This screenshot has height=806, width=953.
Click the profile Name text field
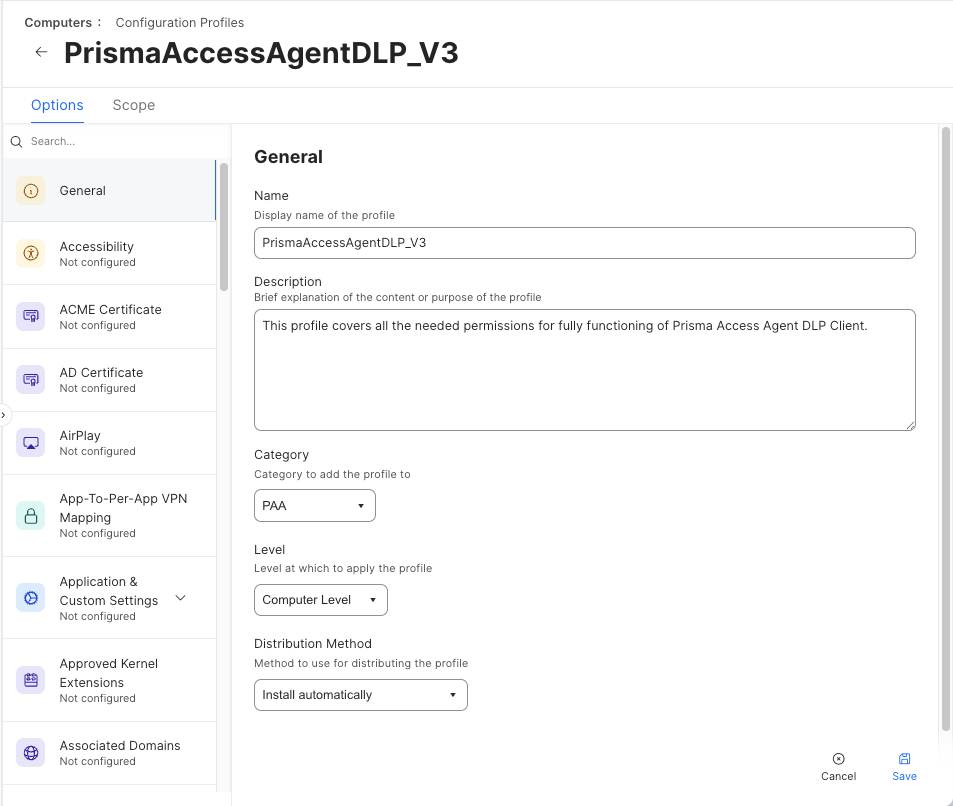(x=585, y=243)
